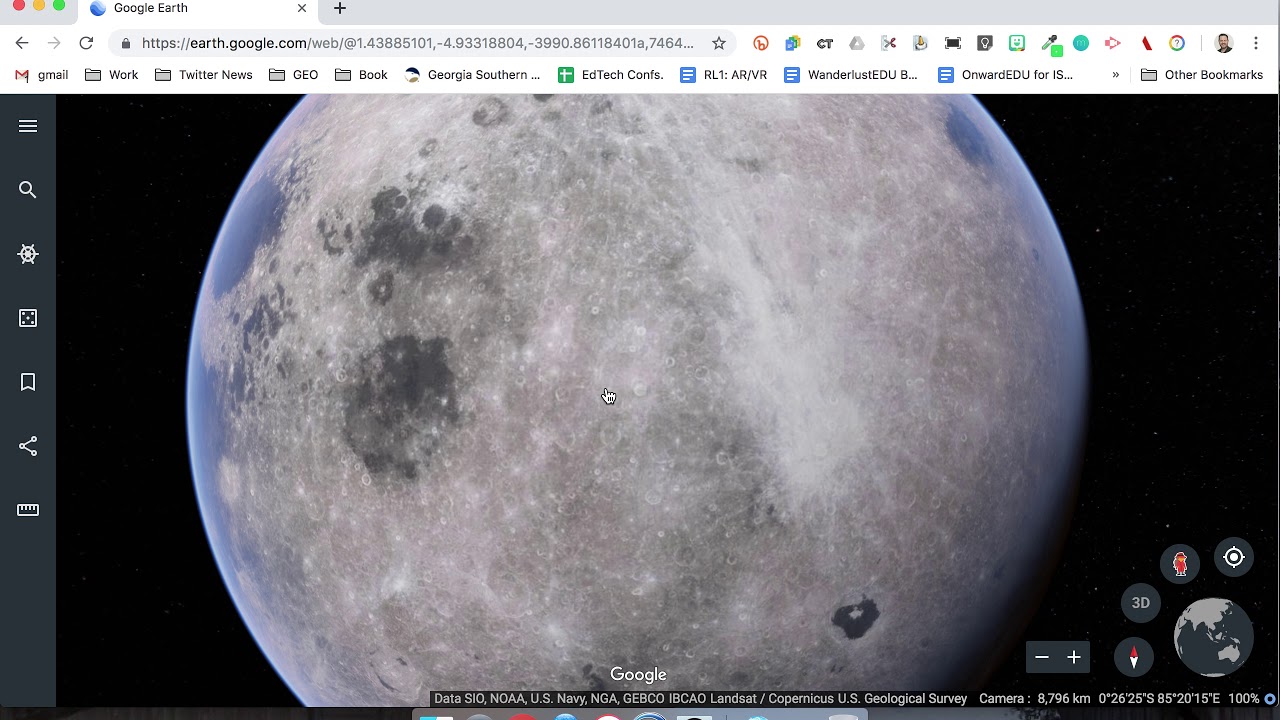Open the Other Bookmarks folder
The height and width of the screenshot is (720, 1280).
pos(1202,75)
